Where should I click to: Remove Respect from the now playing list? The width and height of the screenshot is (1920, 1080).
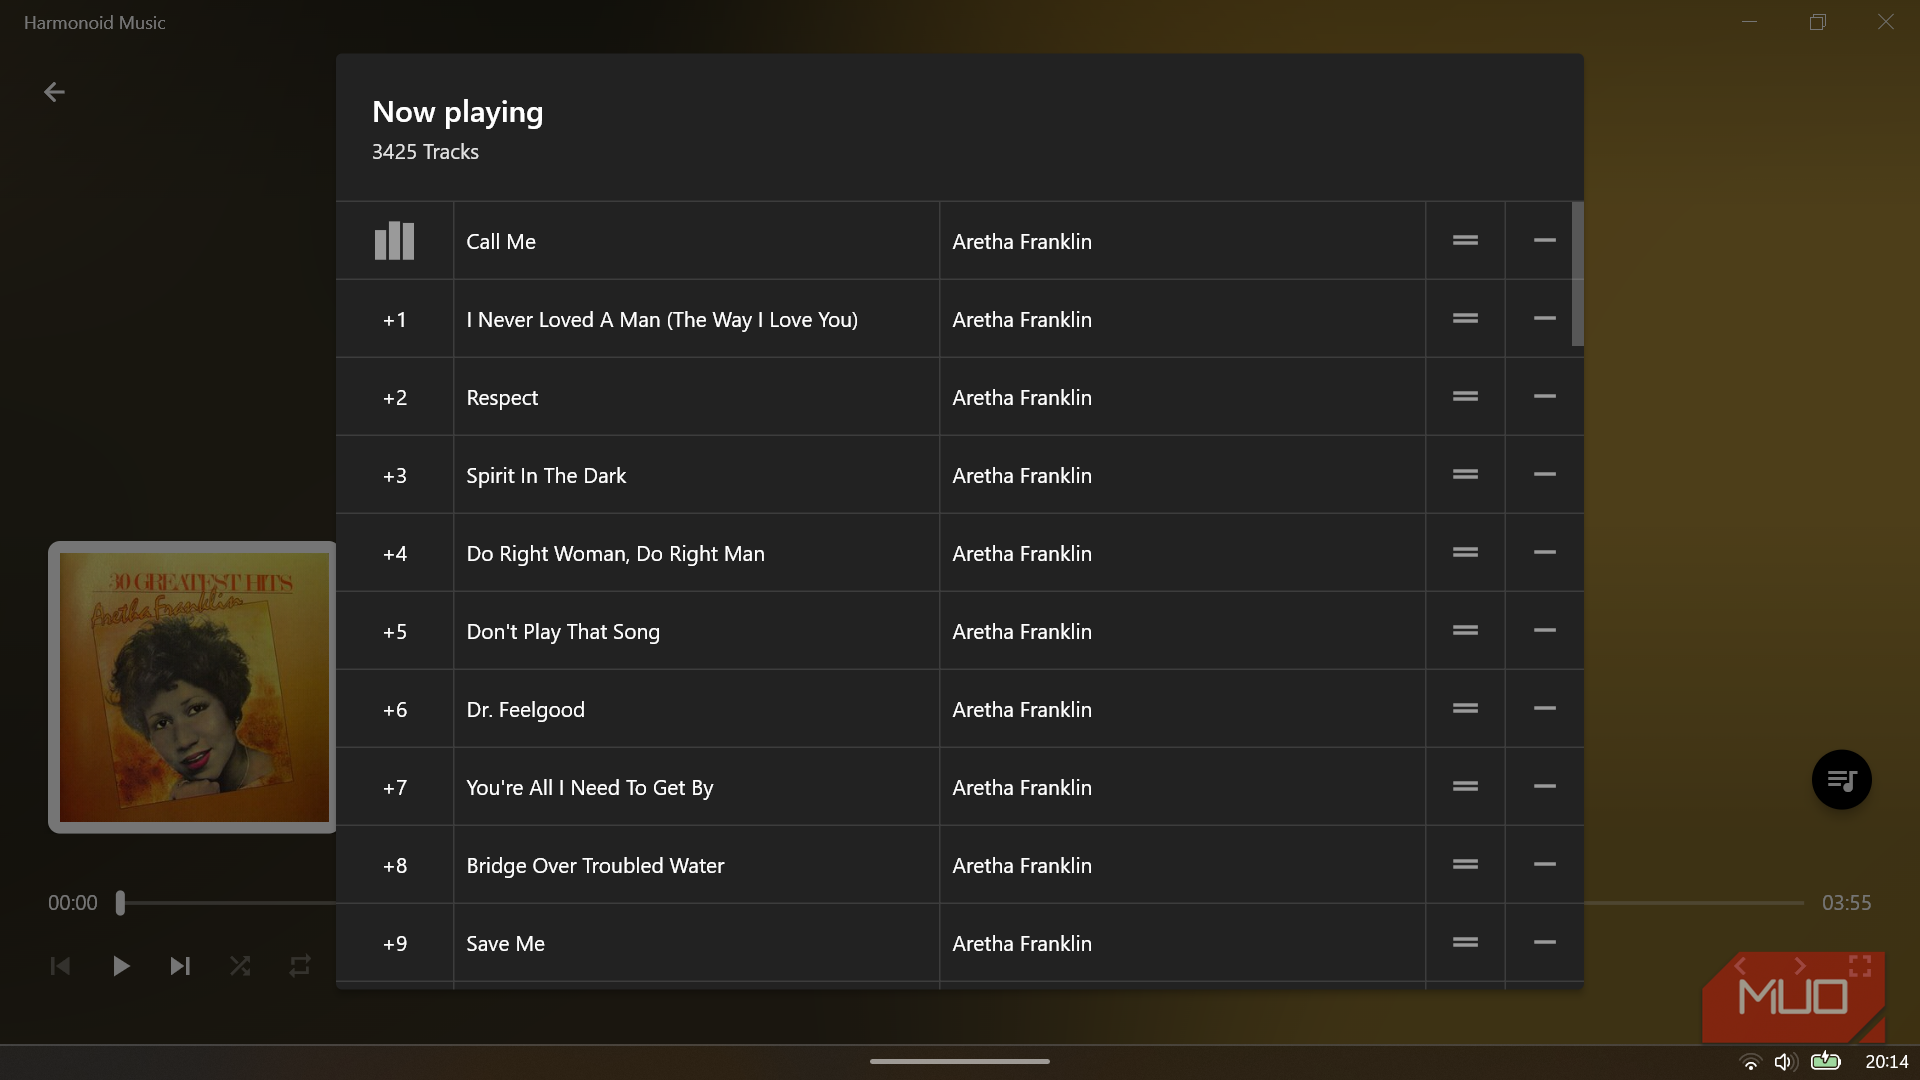point(1544,396)
